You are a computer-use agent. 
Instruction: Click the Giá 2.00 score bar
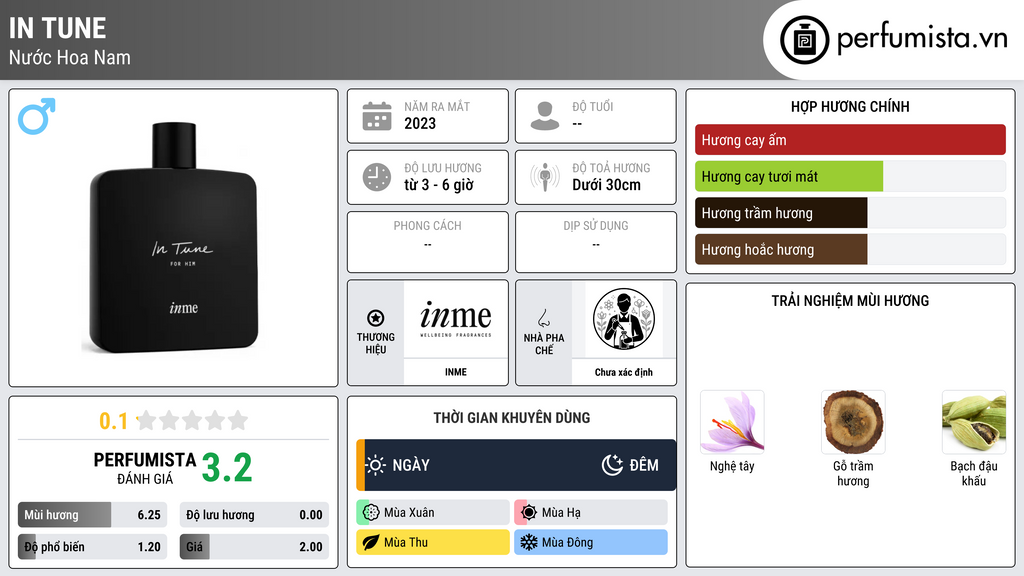254,547
